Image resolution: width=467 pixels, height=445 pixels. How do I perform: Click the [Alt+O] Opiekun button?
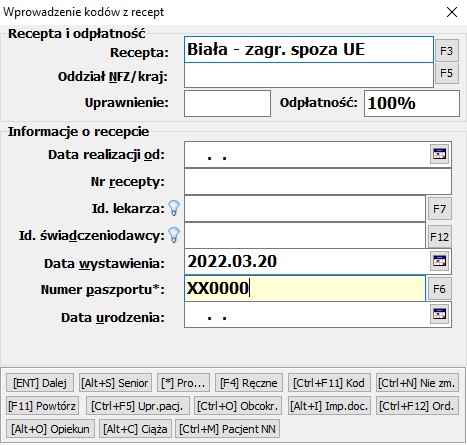[x=50, y=429]
